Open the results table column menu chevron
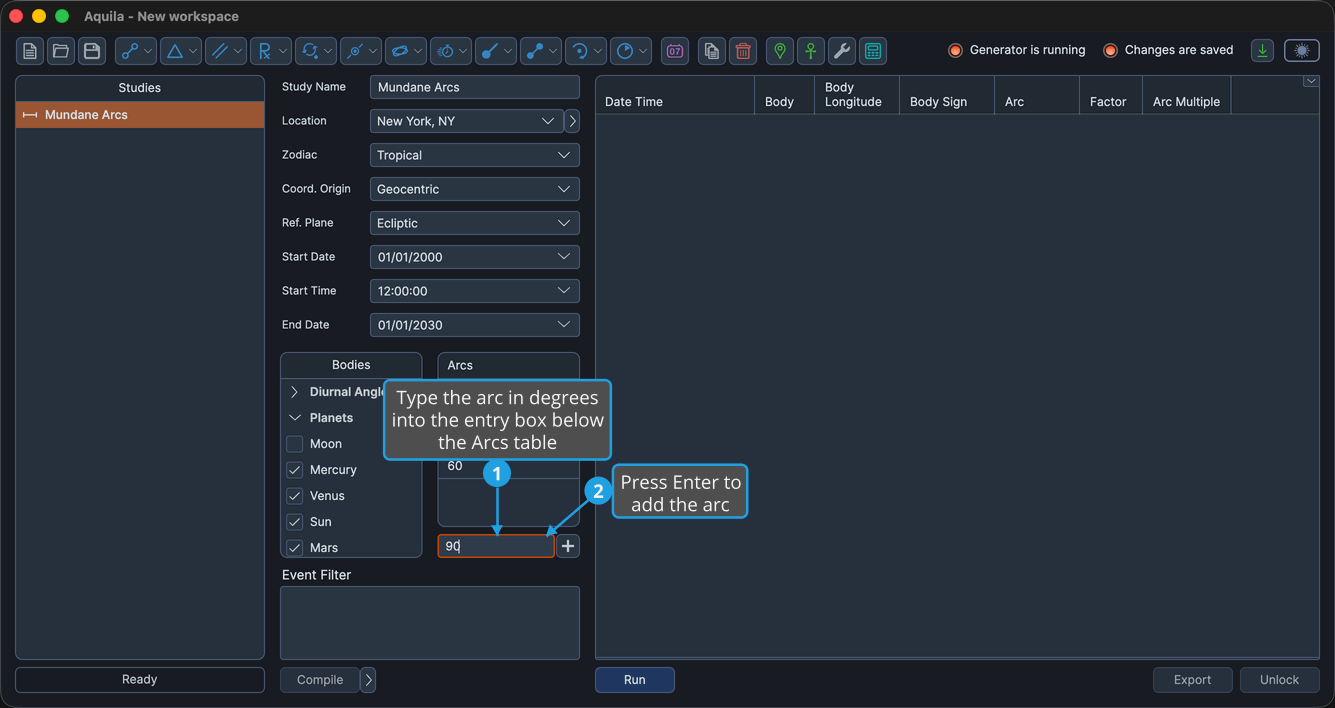 tap(1311, 82)
